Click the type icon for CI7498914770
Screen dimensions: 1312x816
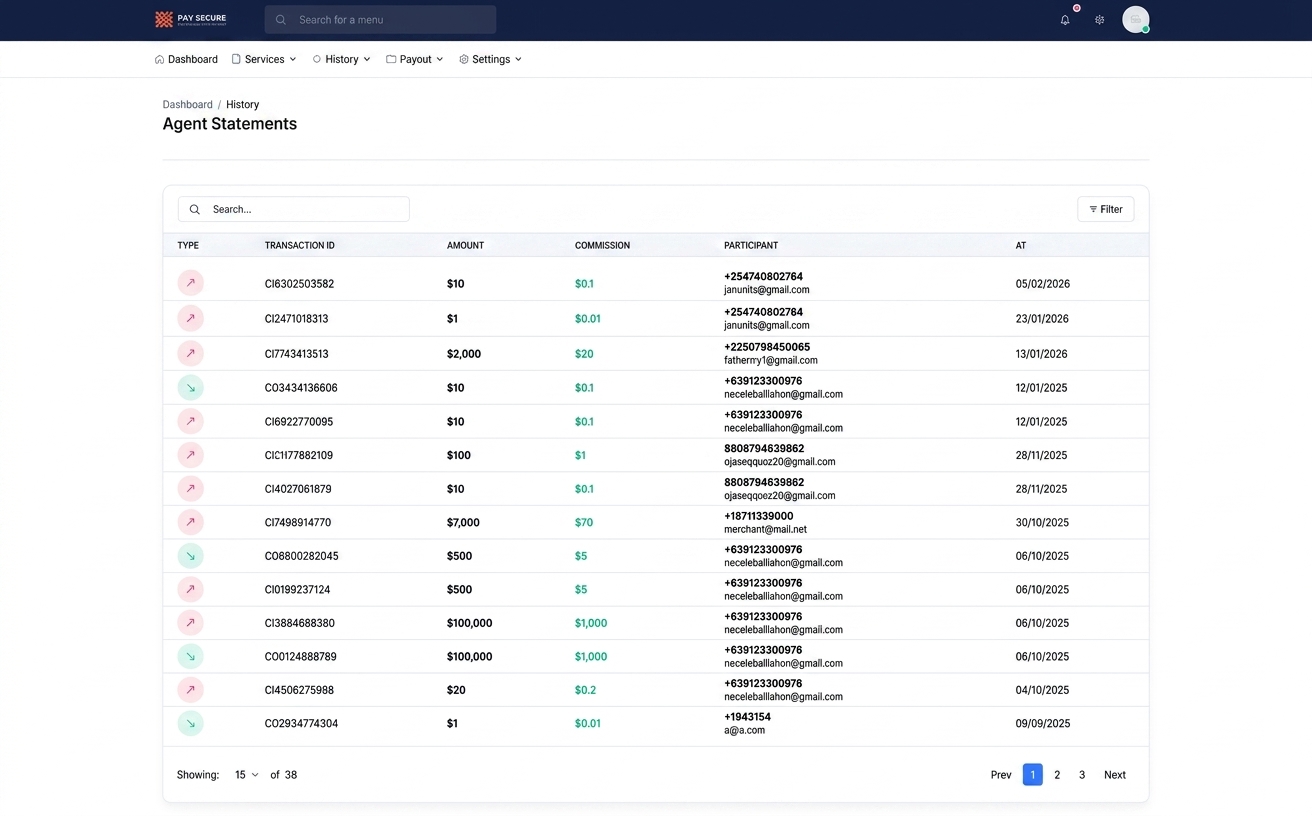(190, 522)
